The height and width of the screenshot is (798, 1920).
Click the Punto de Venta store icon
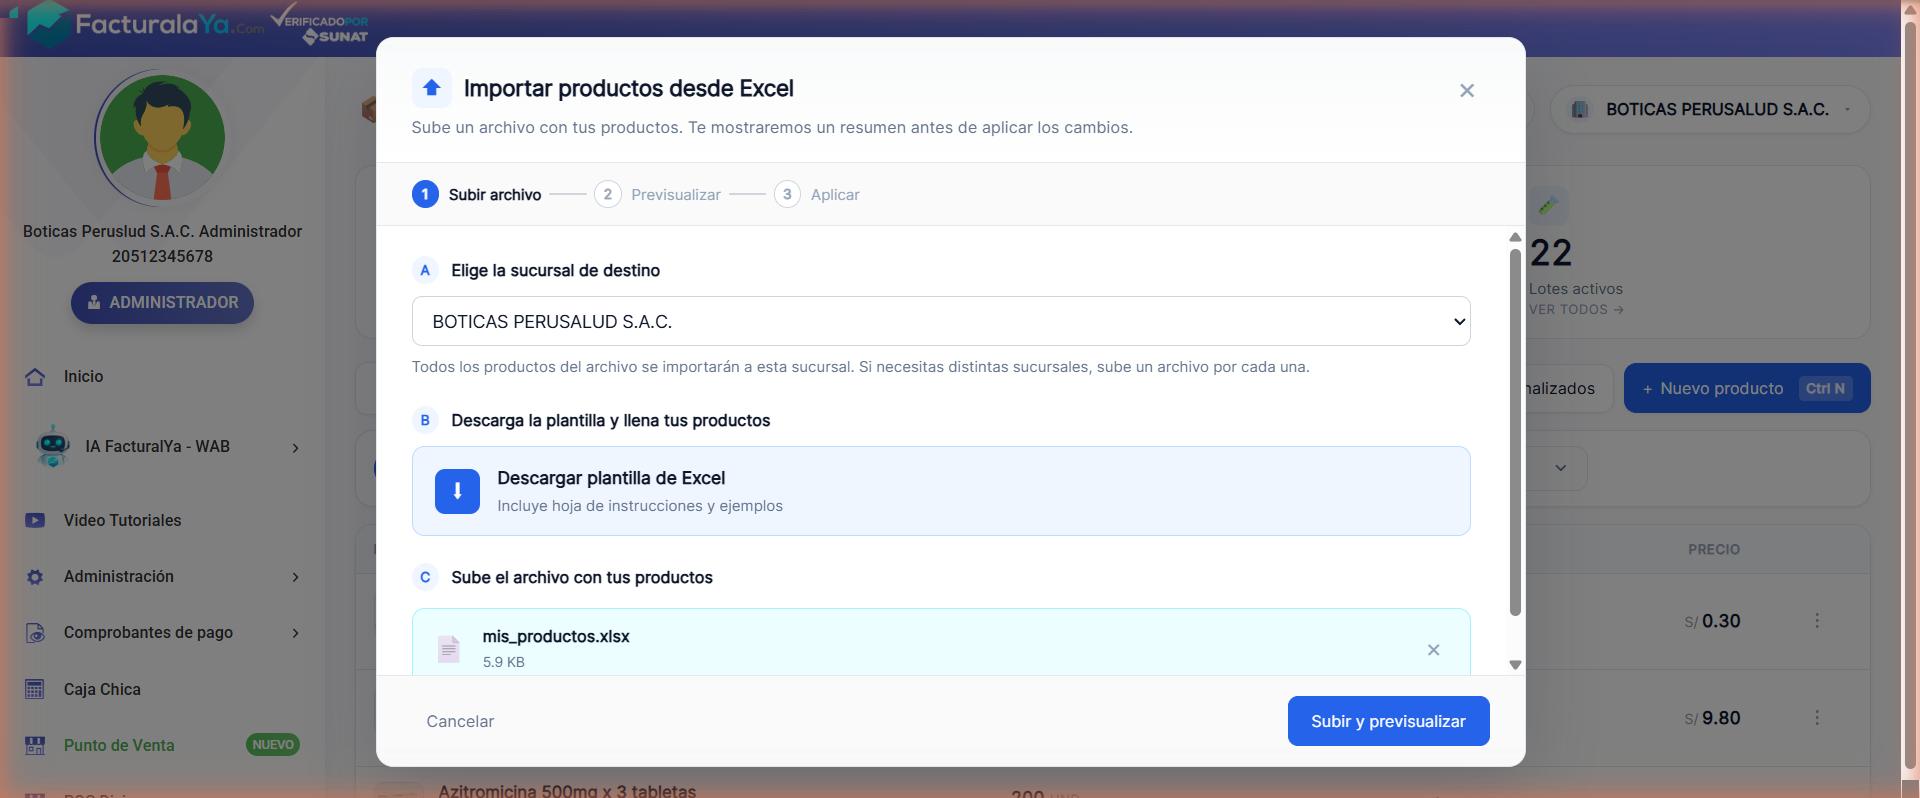[35, 745]
